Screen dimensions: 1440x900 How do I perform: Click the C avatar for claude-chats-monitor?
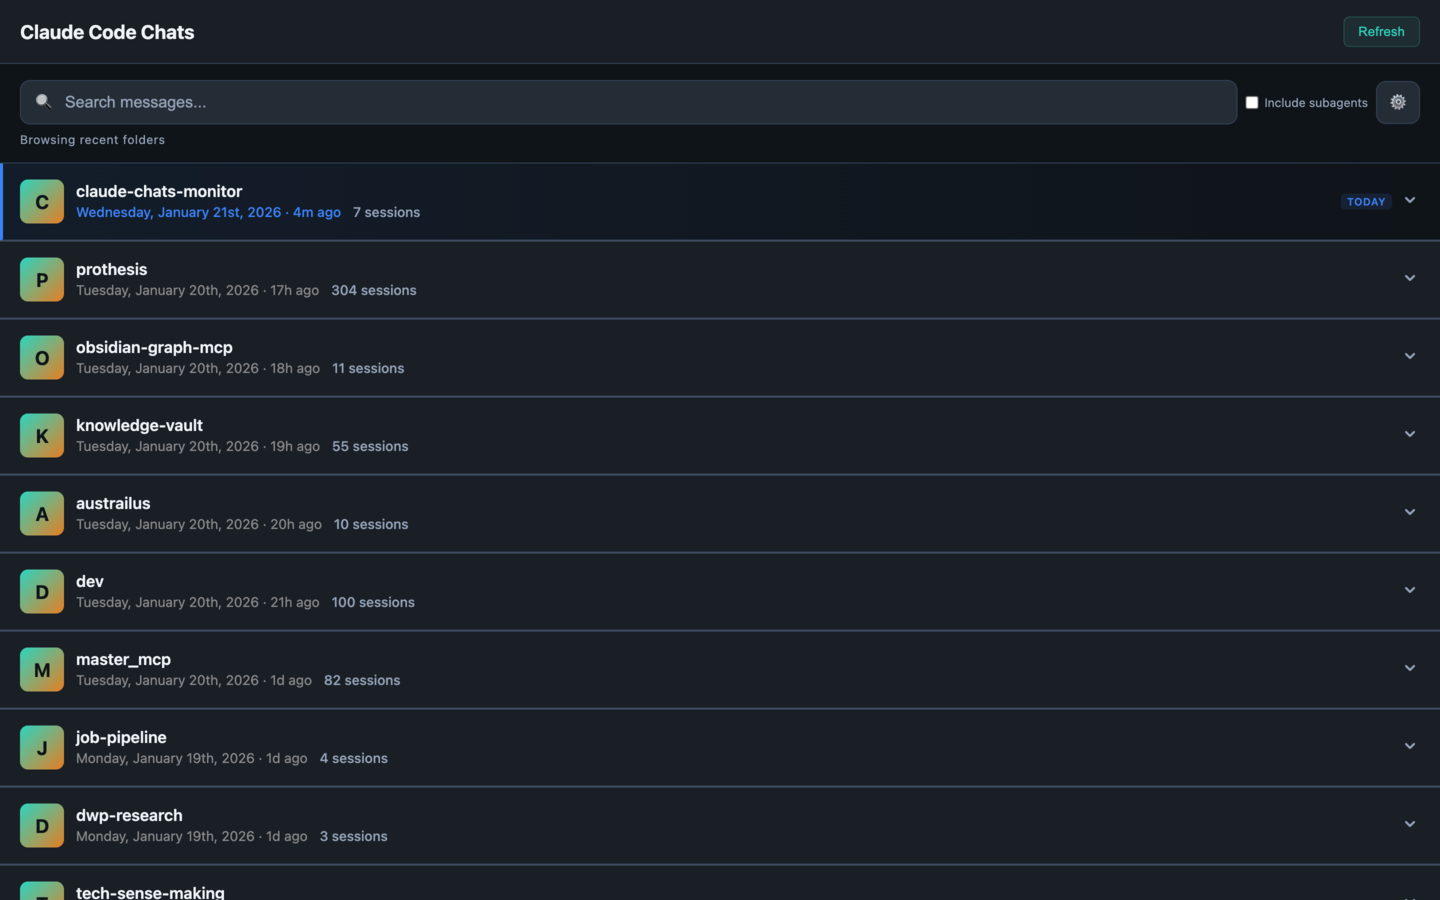click(x=42, y=201)
